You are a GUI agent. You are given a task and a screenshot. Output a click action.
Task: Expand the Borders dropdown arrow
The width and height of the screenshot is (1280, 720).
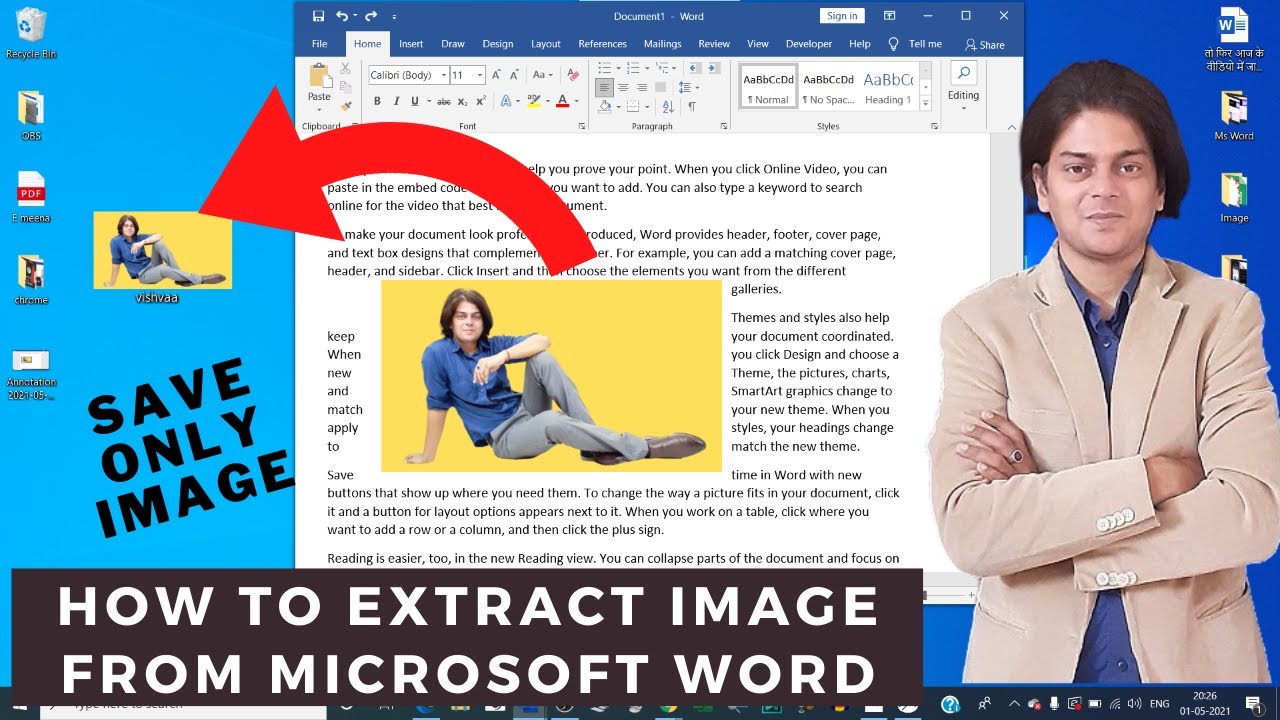[647, 107]
